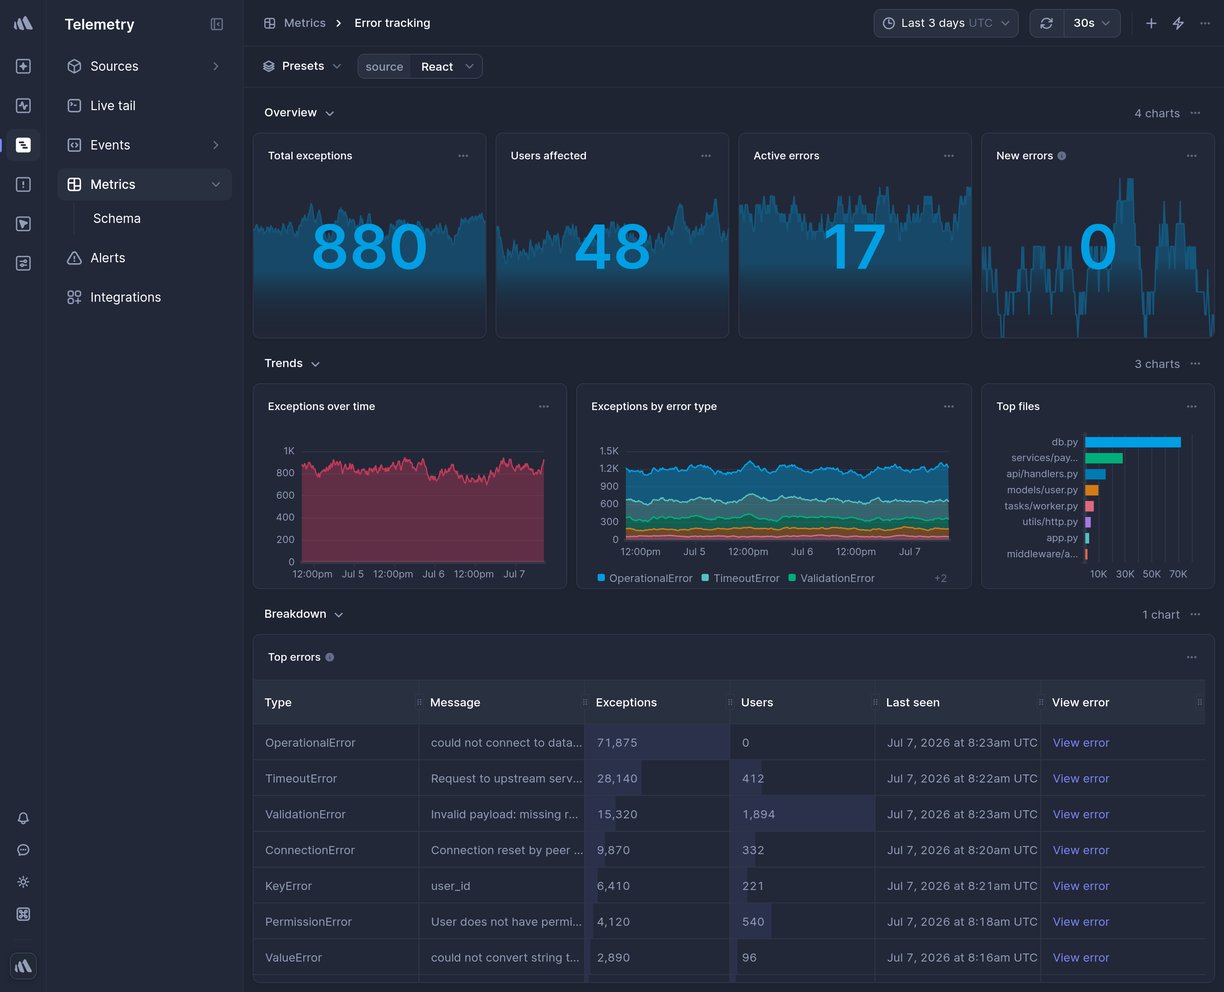The height and width of the screenshot is (992, 1224).
Task: Open Top files chart options menu
Action: click(1192, 407)
